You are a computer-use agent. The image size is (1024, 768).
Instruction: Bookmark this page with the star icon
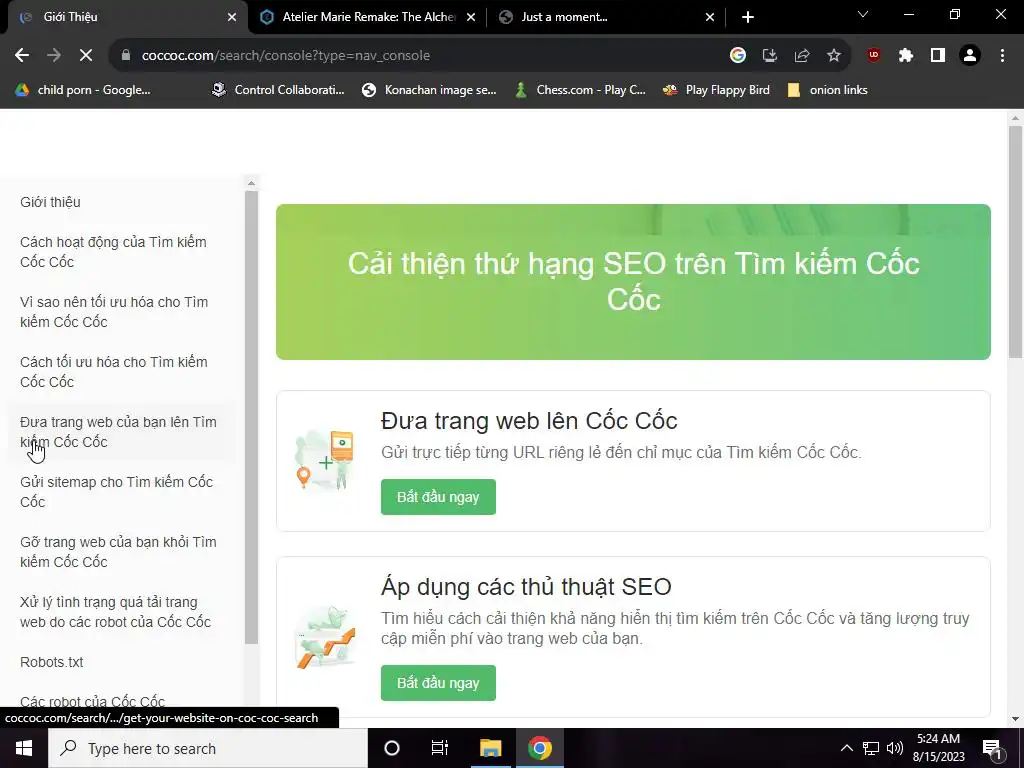[834, 56]
